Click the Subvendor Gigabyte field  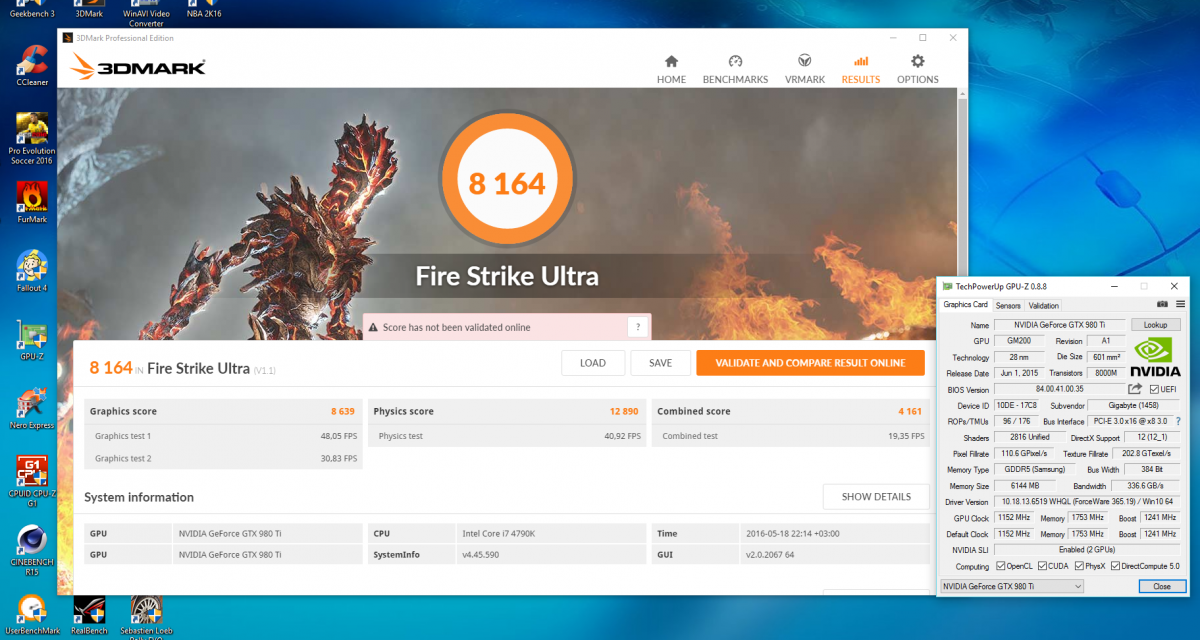pos(1134,405)
